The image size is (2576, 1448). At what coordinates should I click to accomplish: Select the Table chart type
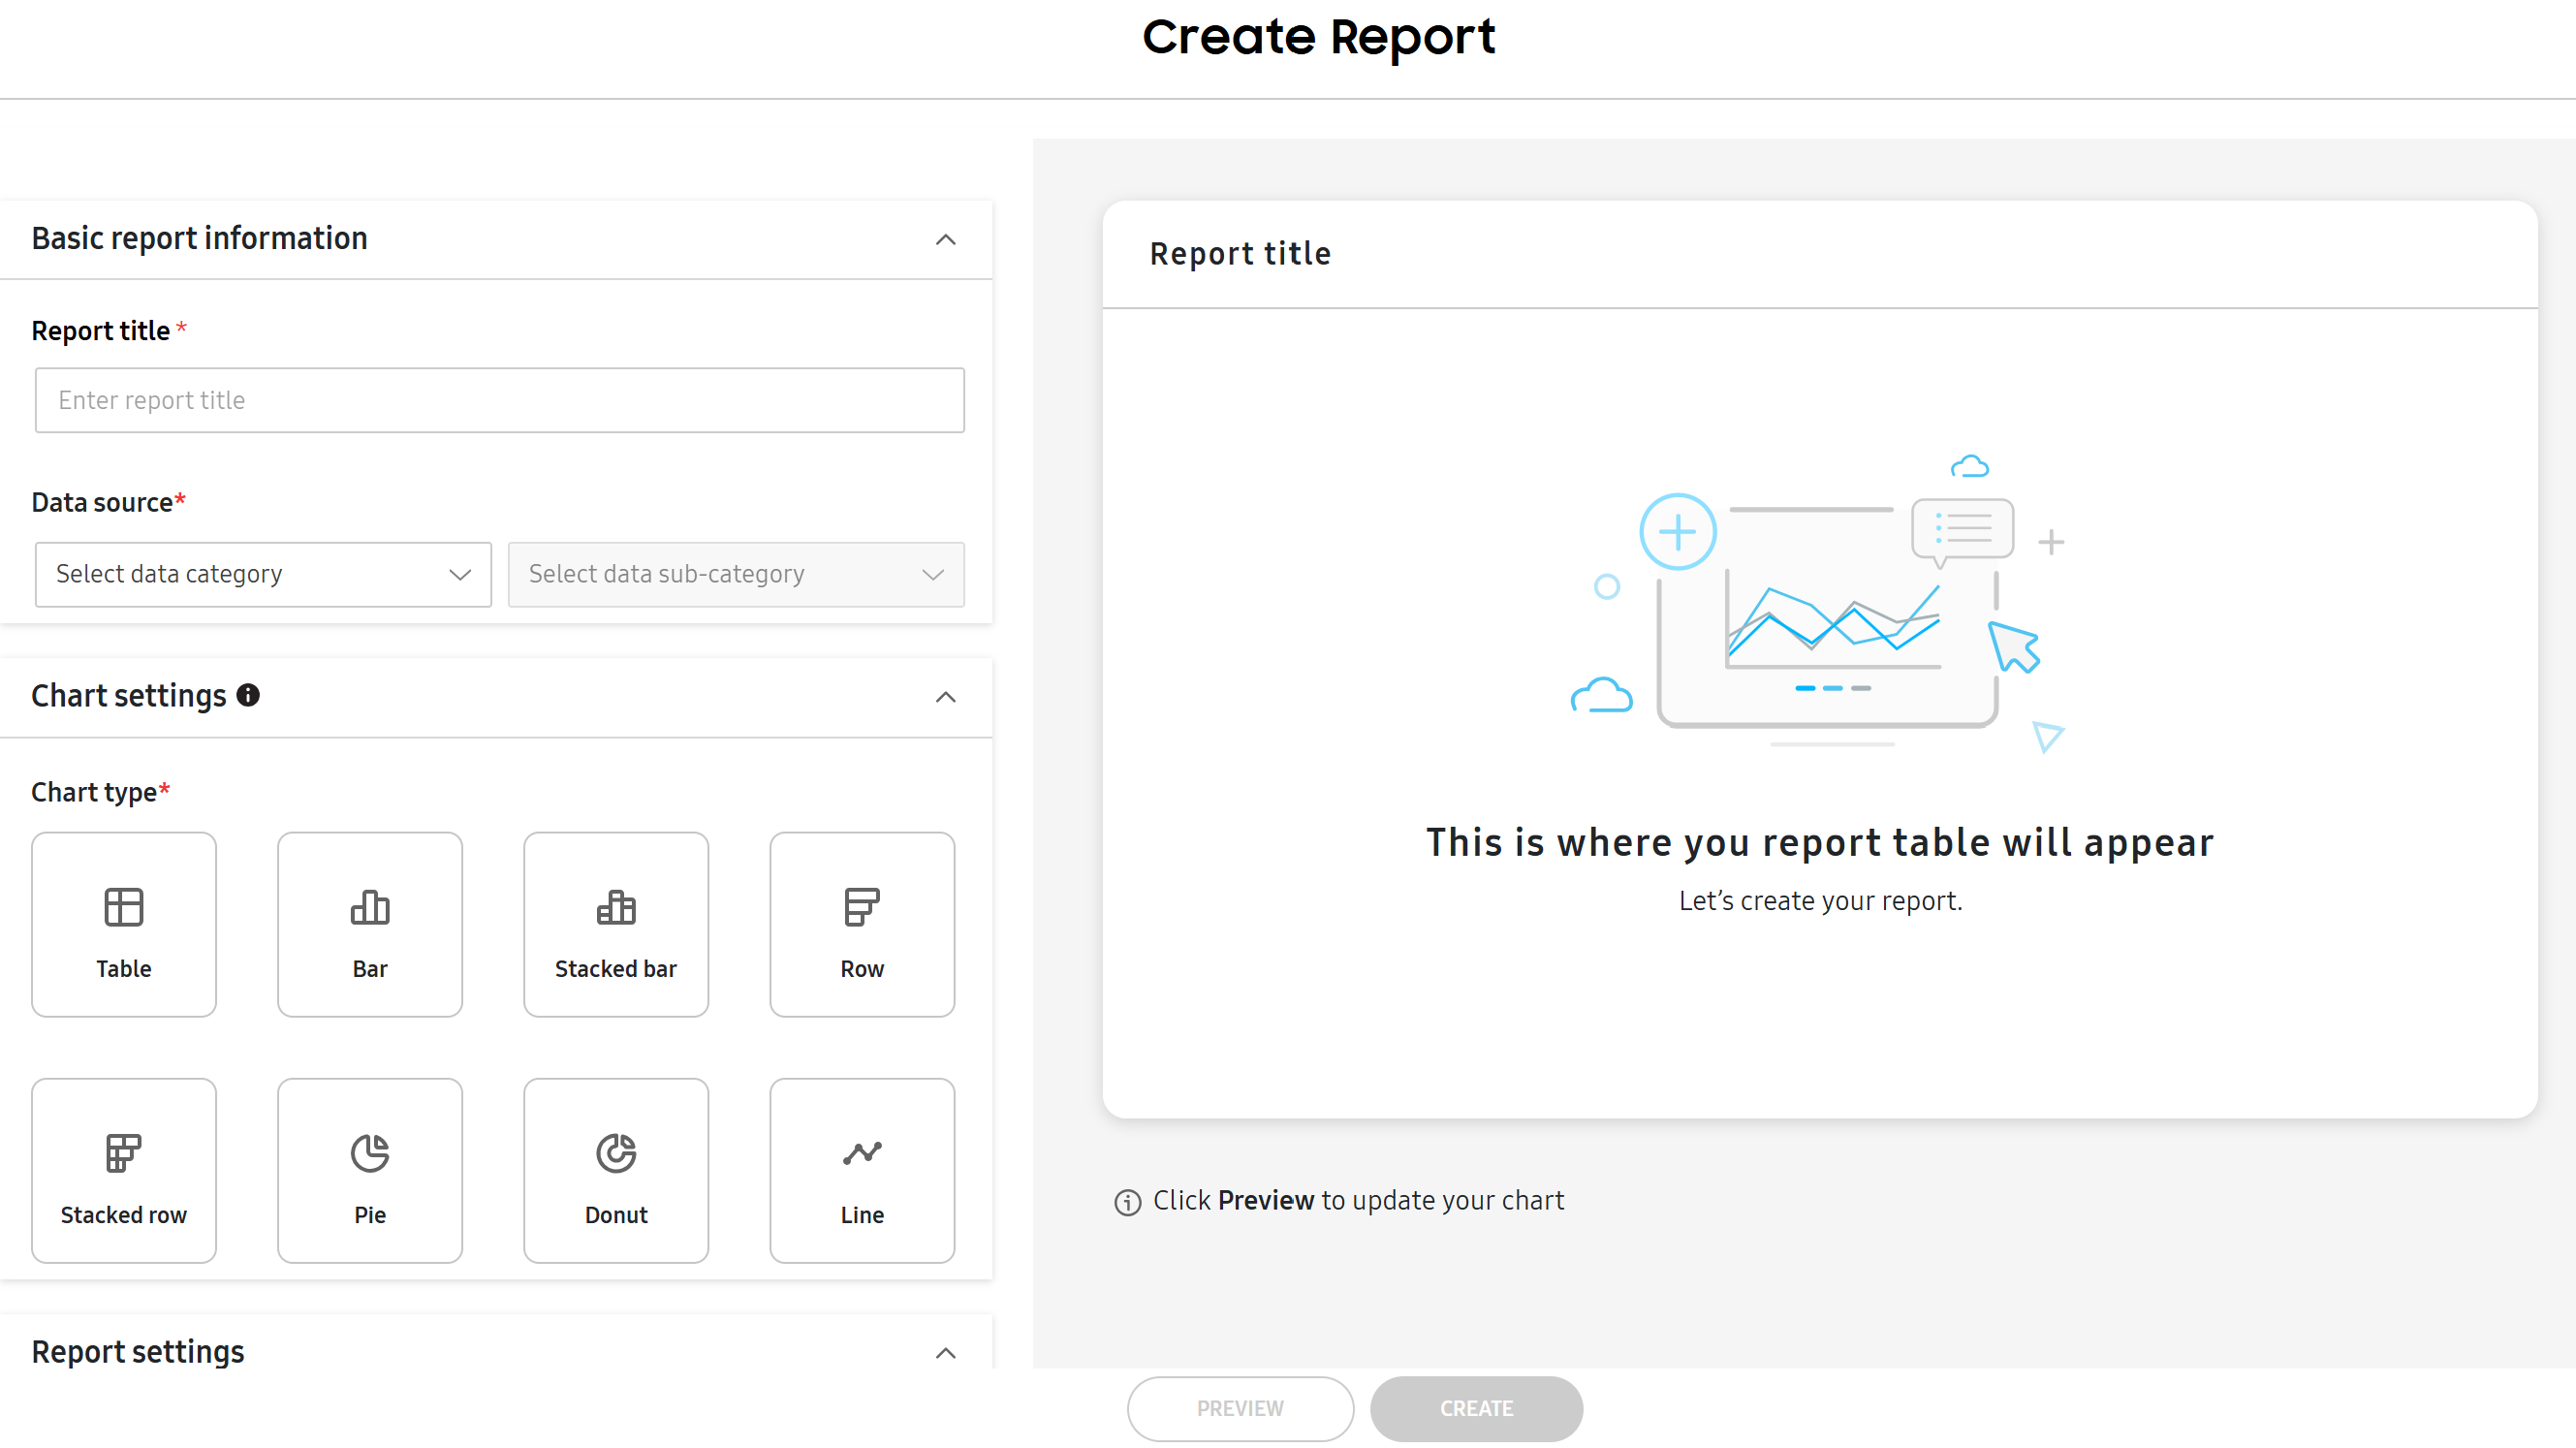pyautogui.click(x=124, y=924)
